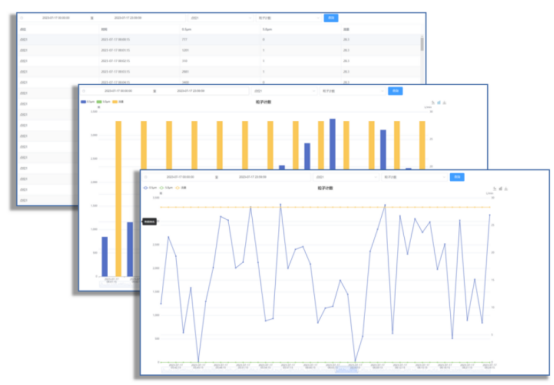554x385 pixels.
Task: Click the 5.0μm column header in table
Action: pos(267,29)
